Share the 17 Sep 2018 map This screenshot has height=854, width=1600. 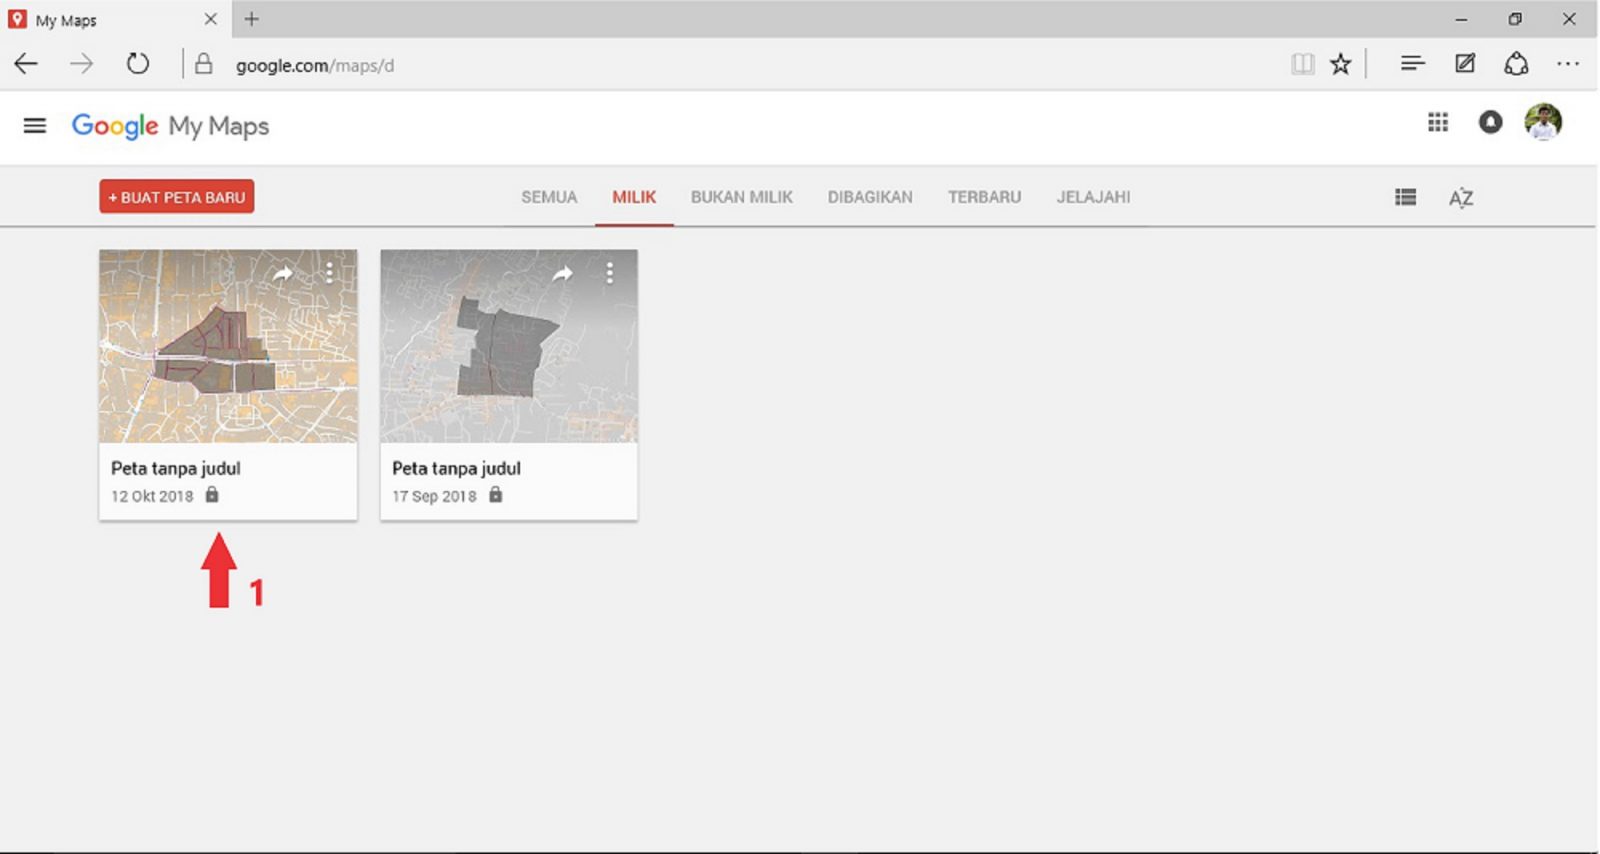[563, 273]
